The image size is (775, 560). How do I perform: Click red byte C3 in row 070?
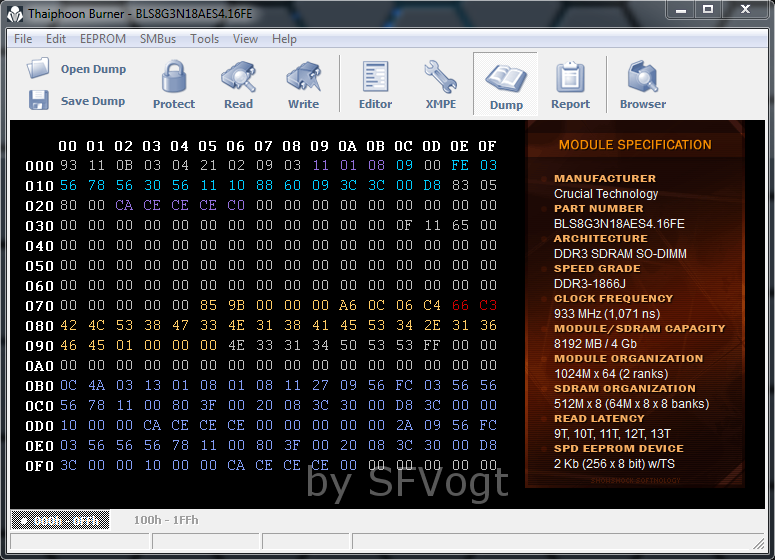click(488, 305)
